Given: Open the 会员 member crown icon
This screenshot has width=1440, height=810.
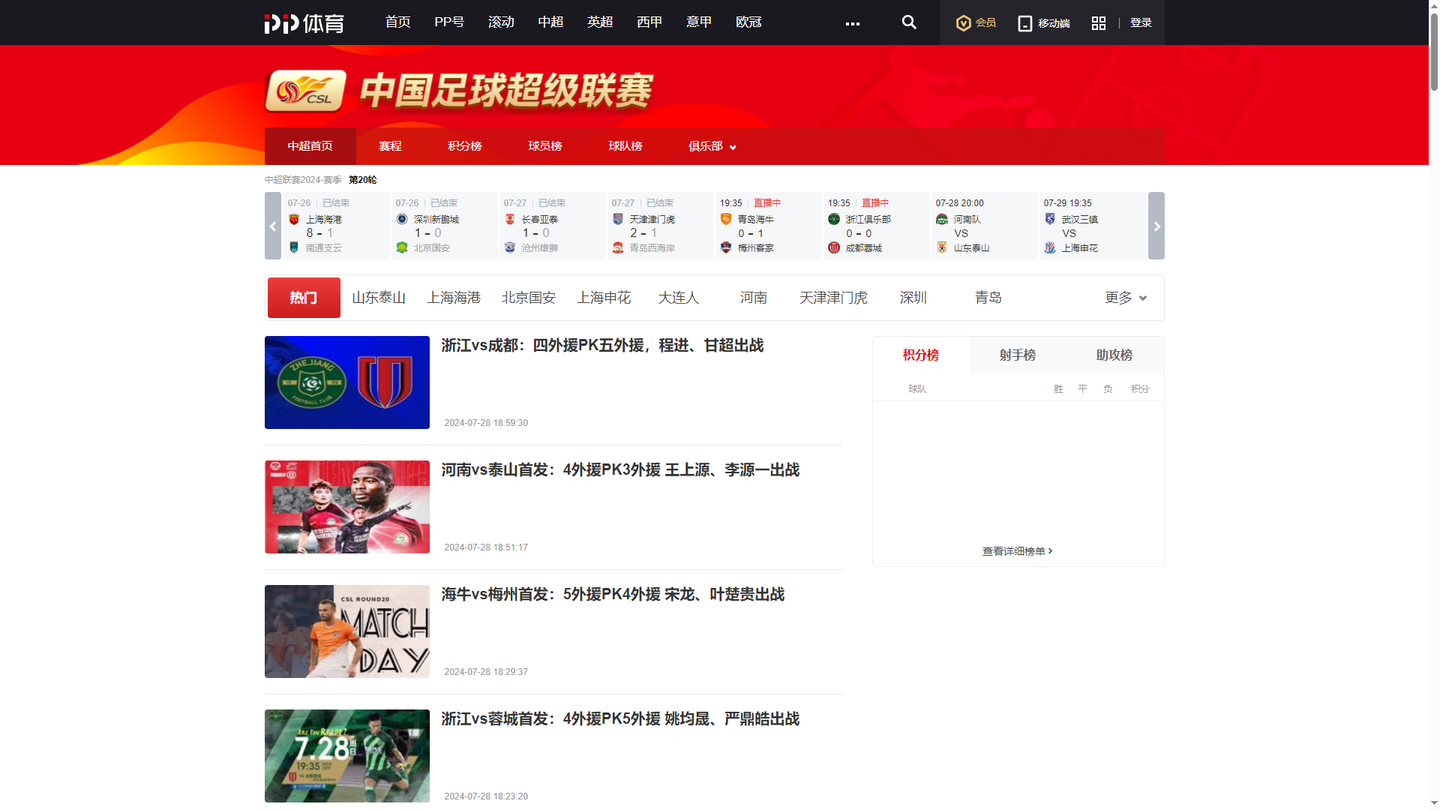Looking at the screenshot, I should coord(963,23).
